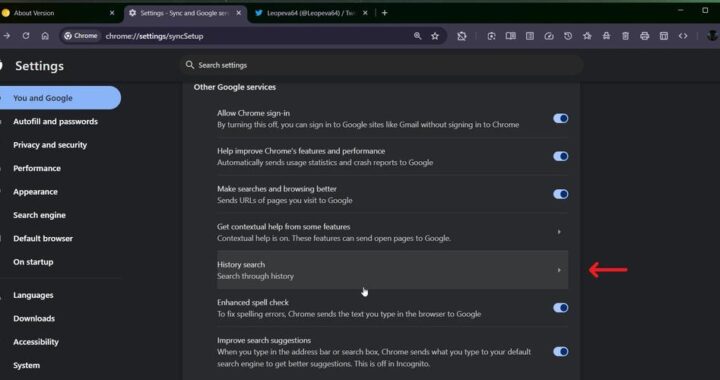Image resolution: width=720 pixels, height=380 pixels.
Task: Select You and Google in sidebar
Action: [x=60, y=98]
